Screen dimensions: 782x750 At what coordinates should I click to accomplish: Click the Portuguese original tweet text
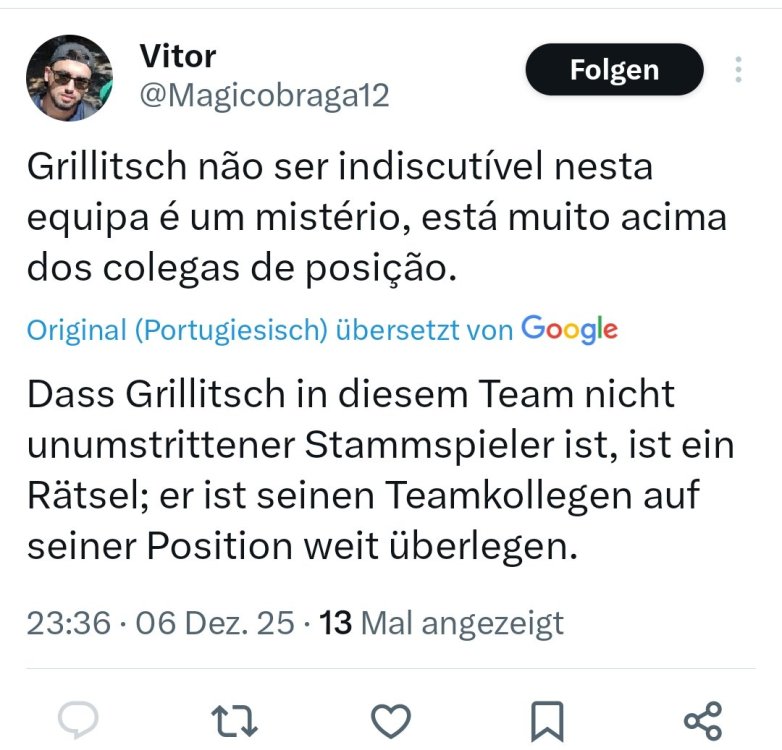(377, 217)
